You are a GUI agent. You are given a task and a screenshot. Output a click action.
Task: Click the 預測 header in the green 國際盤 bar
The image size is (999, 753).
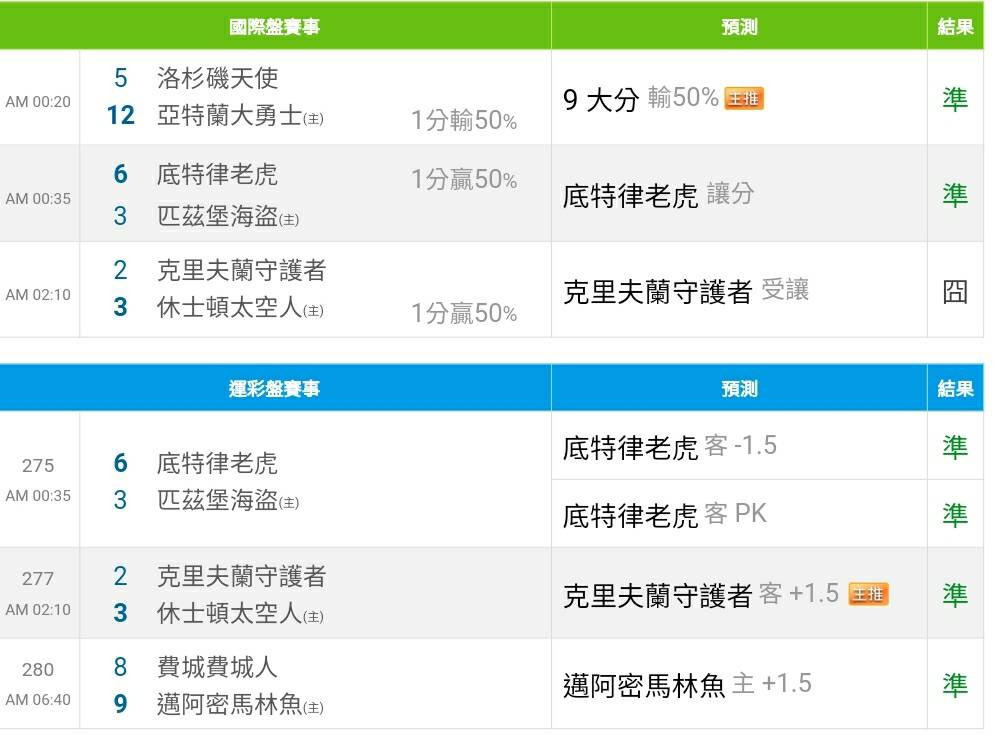[x=739, y=27]
